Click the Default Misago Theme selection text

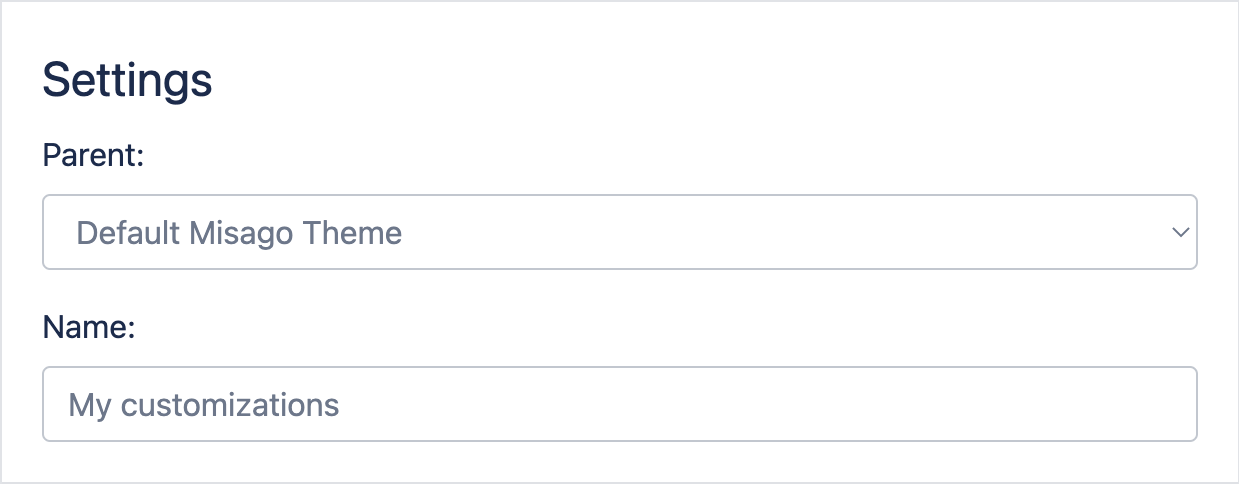click(x=239, y=233)
